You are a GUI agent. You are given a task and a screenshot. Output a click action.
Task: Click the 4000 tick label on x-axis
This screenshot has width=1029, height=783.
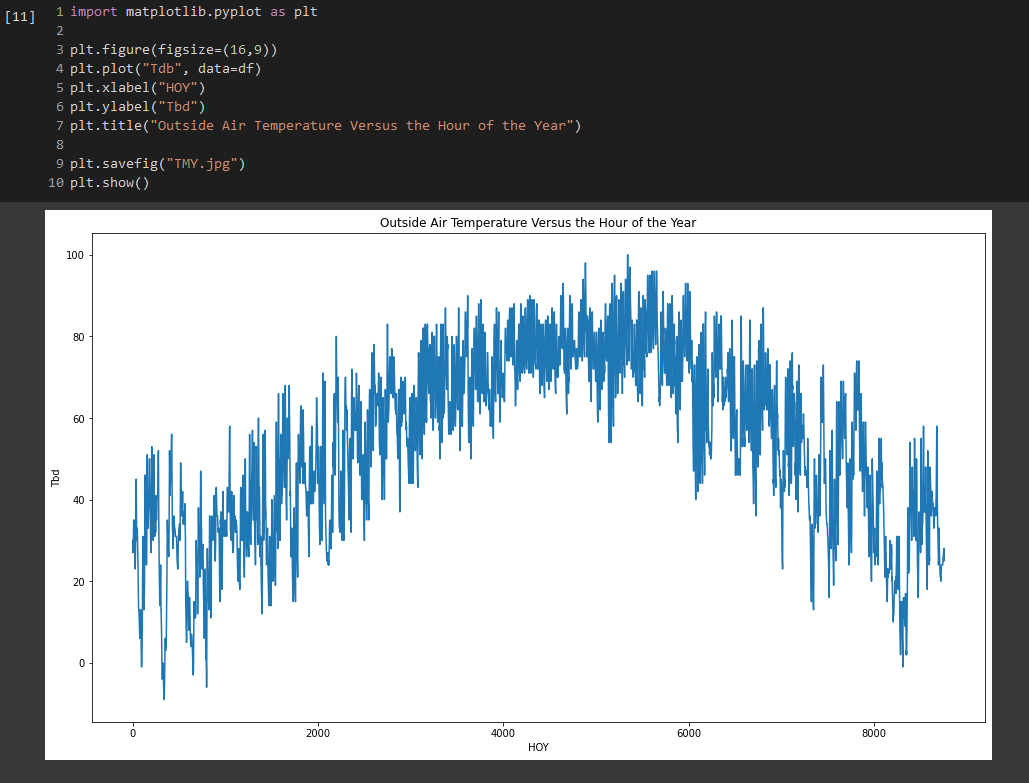pos(504,732)
